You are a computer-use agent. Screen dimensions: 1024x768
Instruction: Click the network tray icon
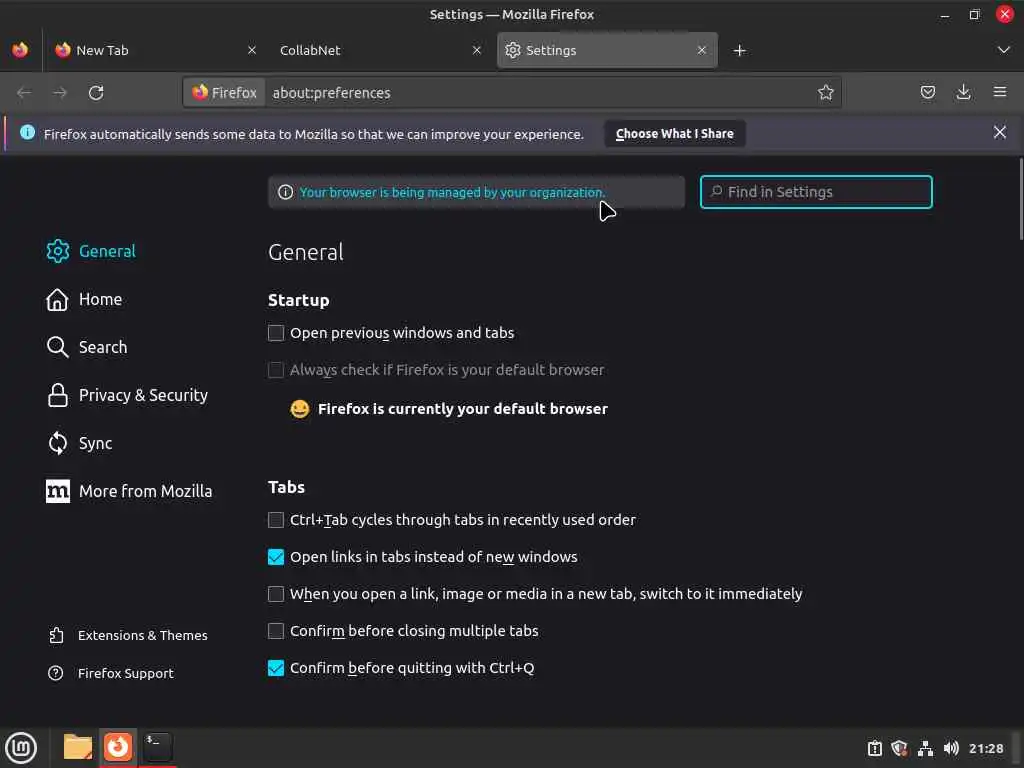click(x=925, y=748)
